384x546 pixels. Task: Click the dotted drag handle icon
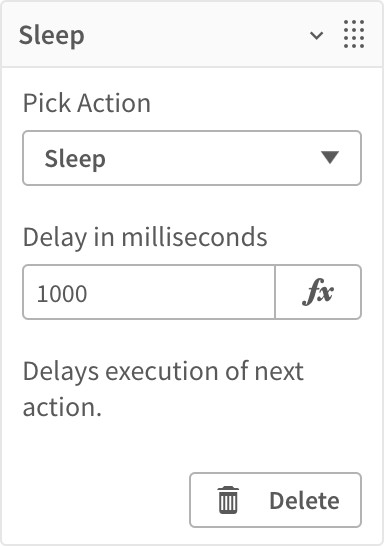tap(354, 34)
